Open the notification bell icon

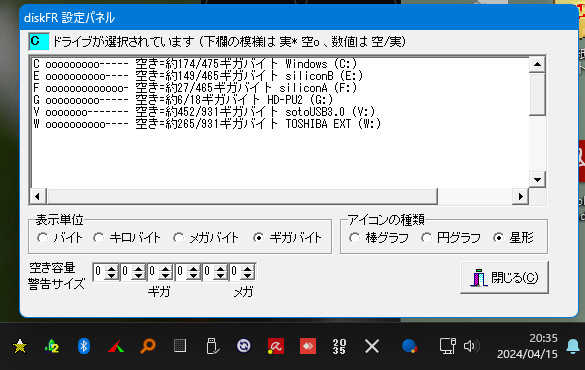[573, 347]
